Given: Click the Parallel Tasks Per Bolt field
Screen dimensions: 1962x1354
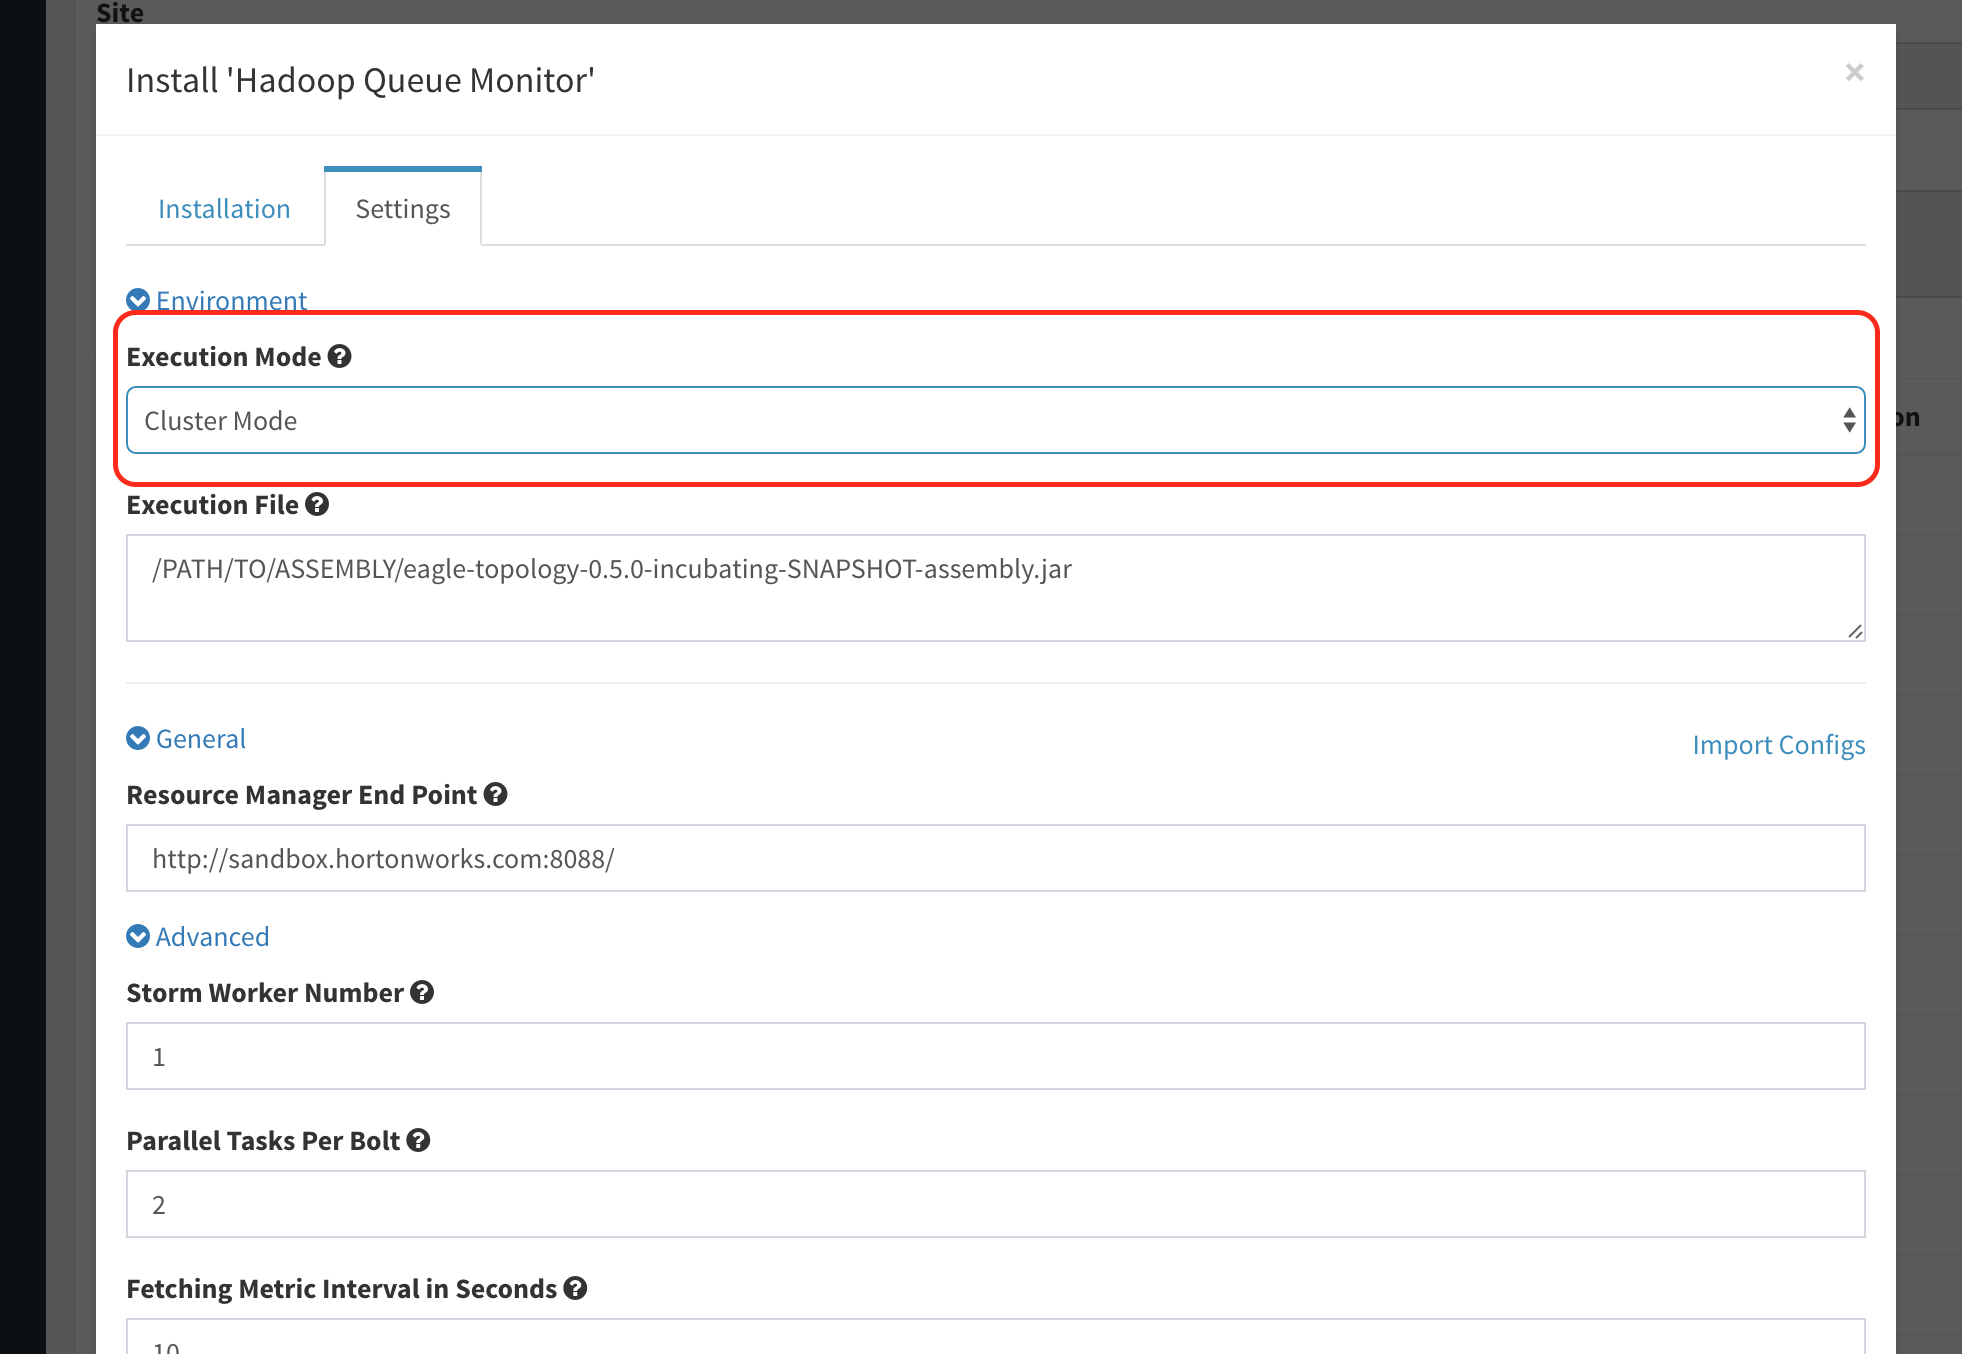Looking at the screenshot, I should click(x=995, y=1205).
